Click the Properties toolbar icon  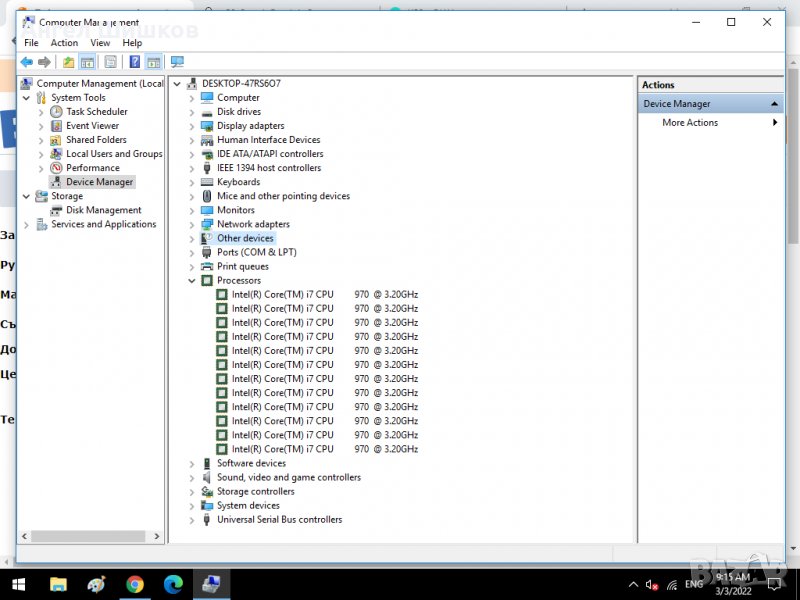(x=110, y=62)
